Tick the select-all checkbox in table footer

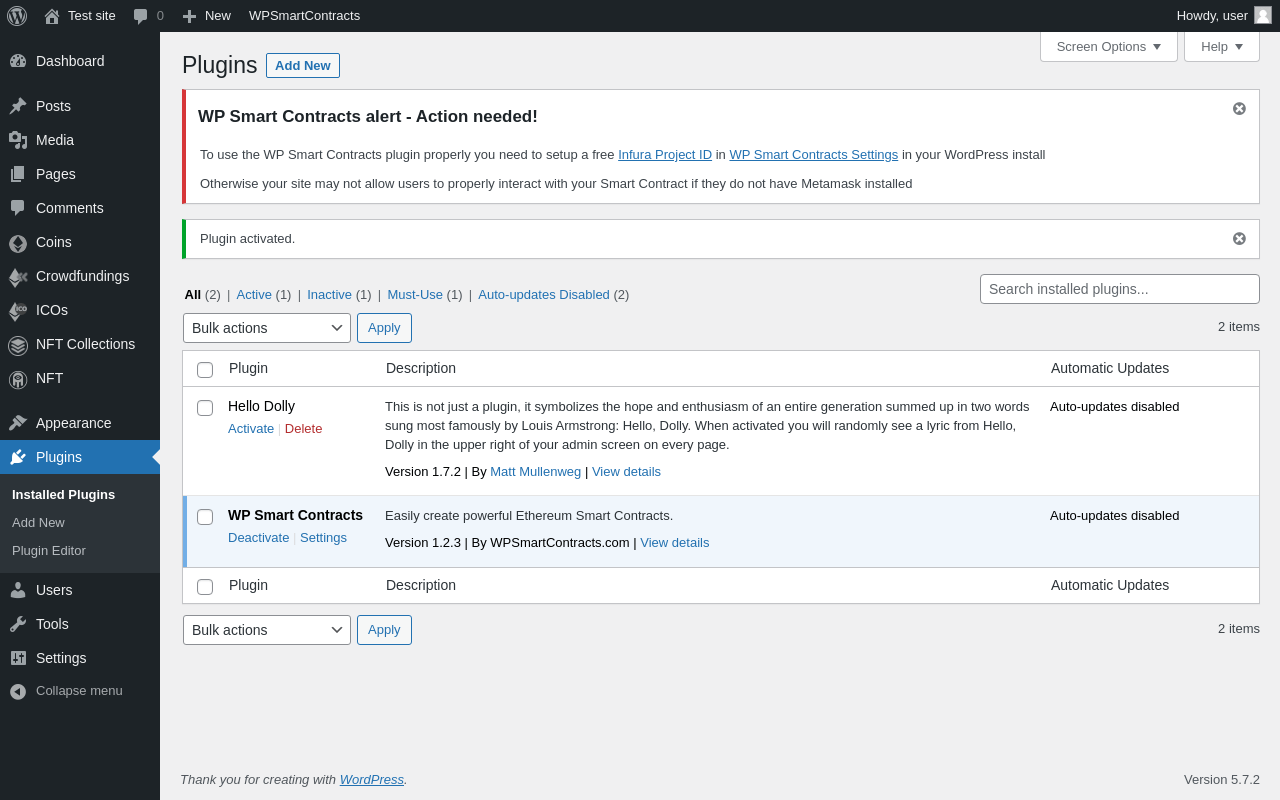[205, 587]
